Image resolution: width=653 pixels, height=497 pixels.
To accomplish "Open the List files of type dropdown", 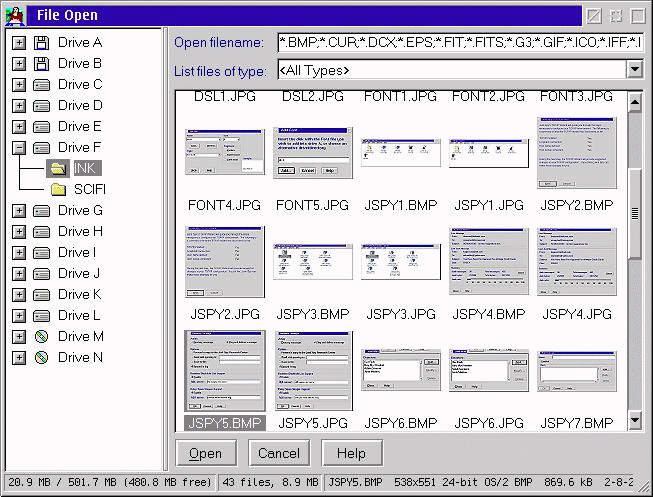I will coord(634,69).
